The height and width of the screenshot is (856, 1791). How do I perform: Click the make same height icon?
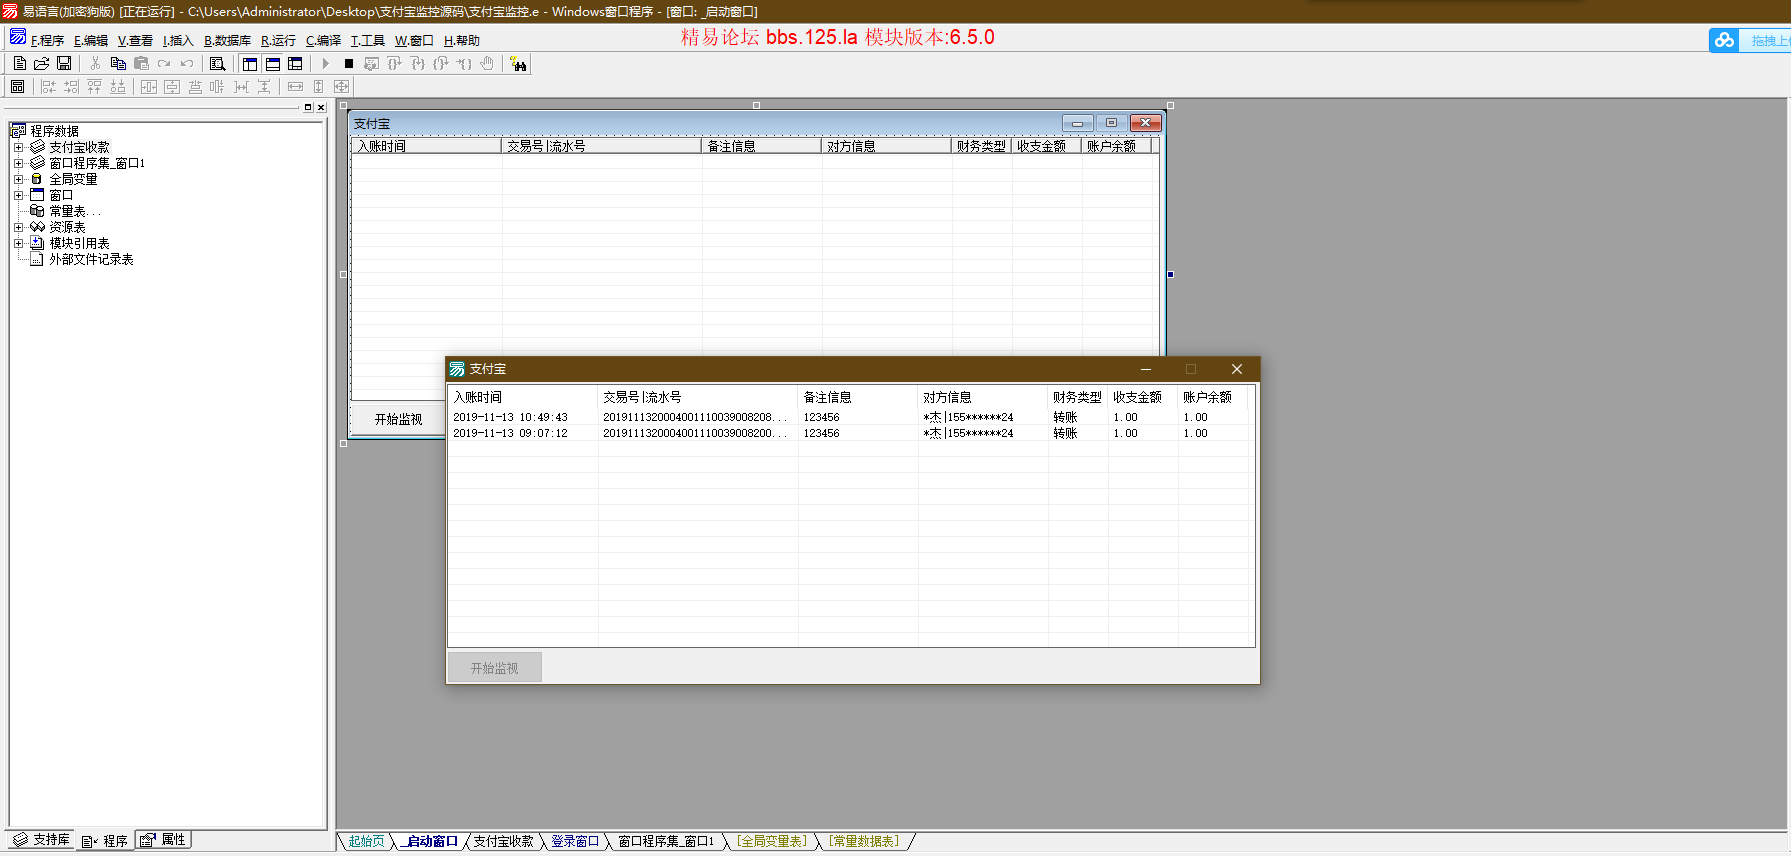pyautogui.click(x=319, y=86)
